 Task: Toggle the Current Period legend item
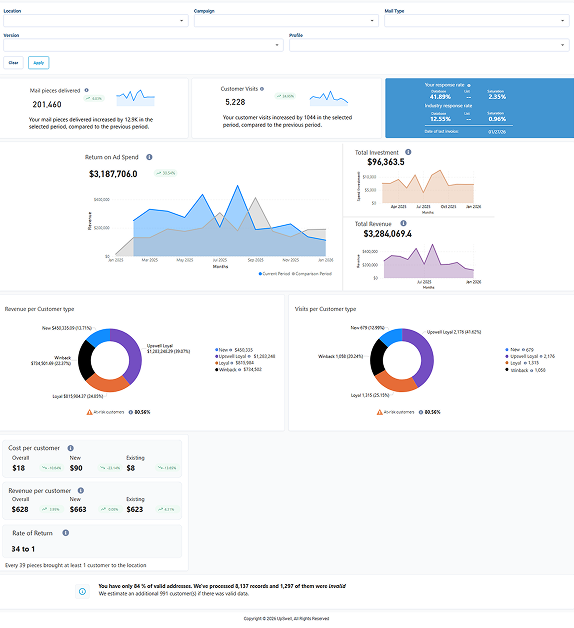pos(274,274)
